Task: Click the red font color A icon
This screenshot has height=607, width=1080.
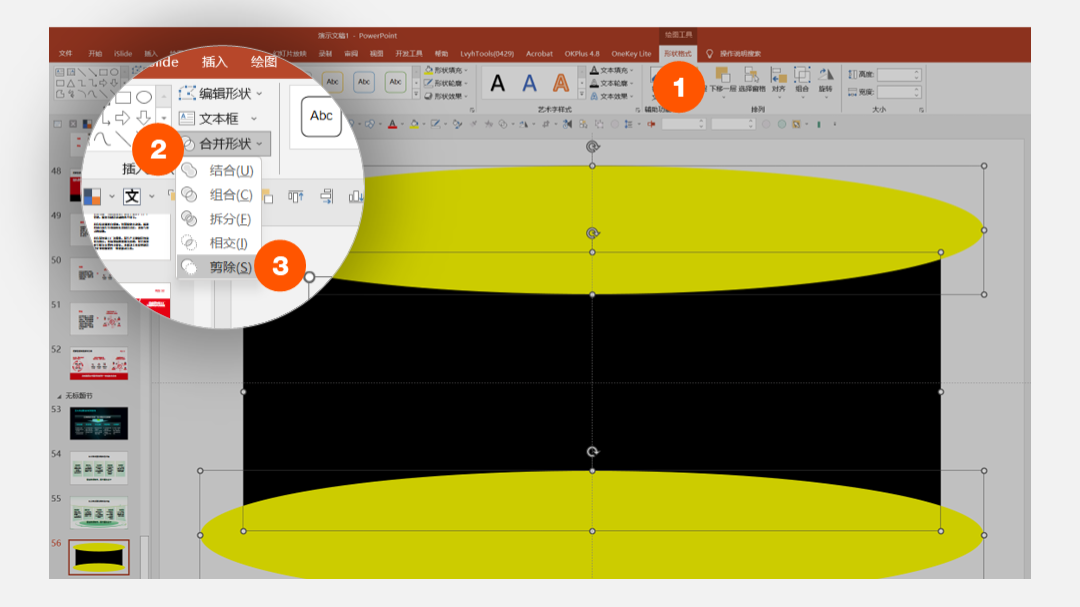Action: click(x=392, y=125)
